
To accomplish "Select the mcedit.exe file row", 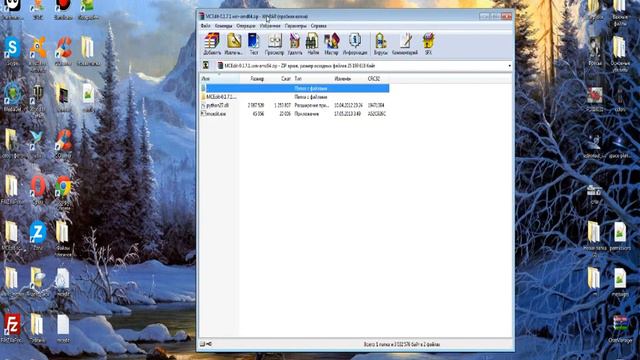I will coord(294,114).
